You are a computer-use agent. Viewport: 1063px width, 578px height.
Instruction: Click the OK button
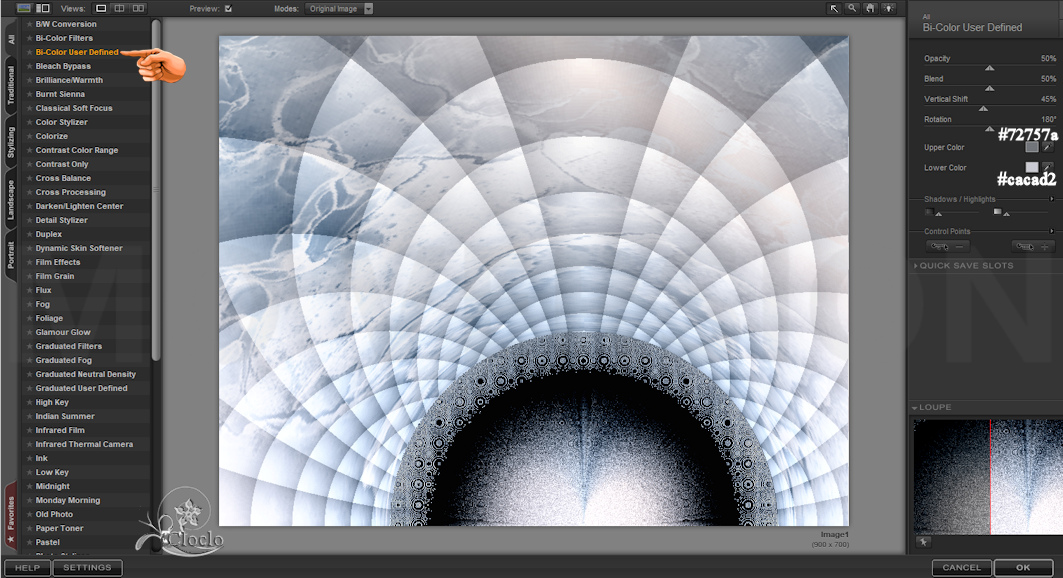click(x=1023, y=567)
